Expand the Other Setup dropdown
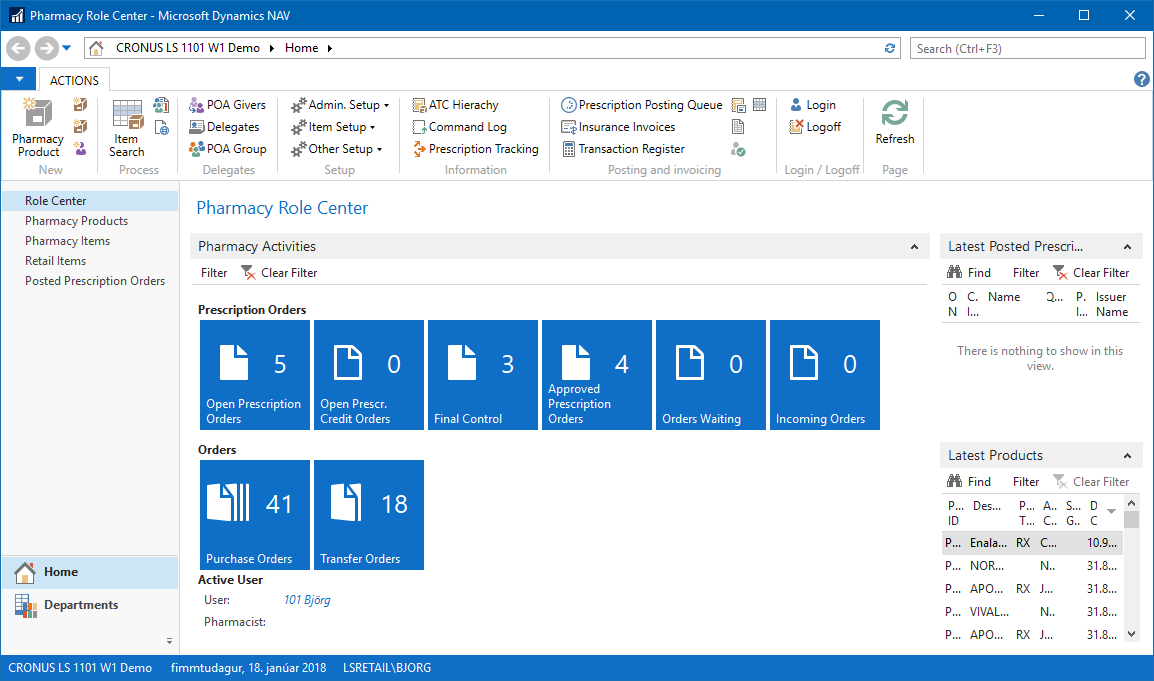 tap(337, 149)
